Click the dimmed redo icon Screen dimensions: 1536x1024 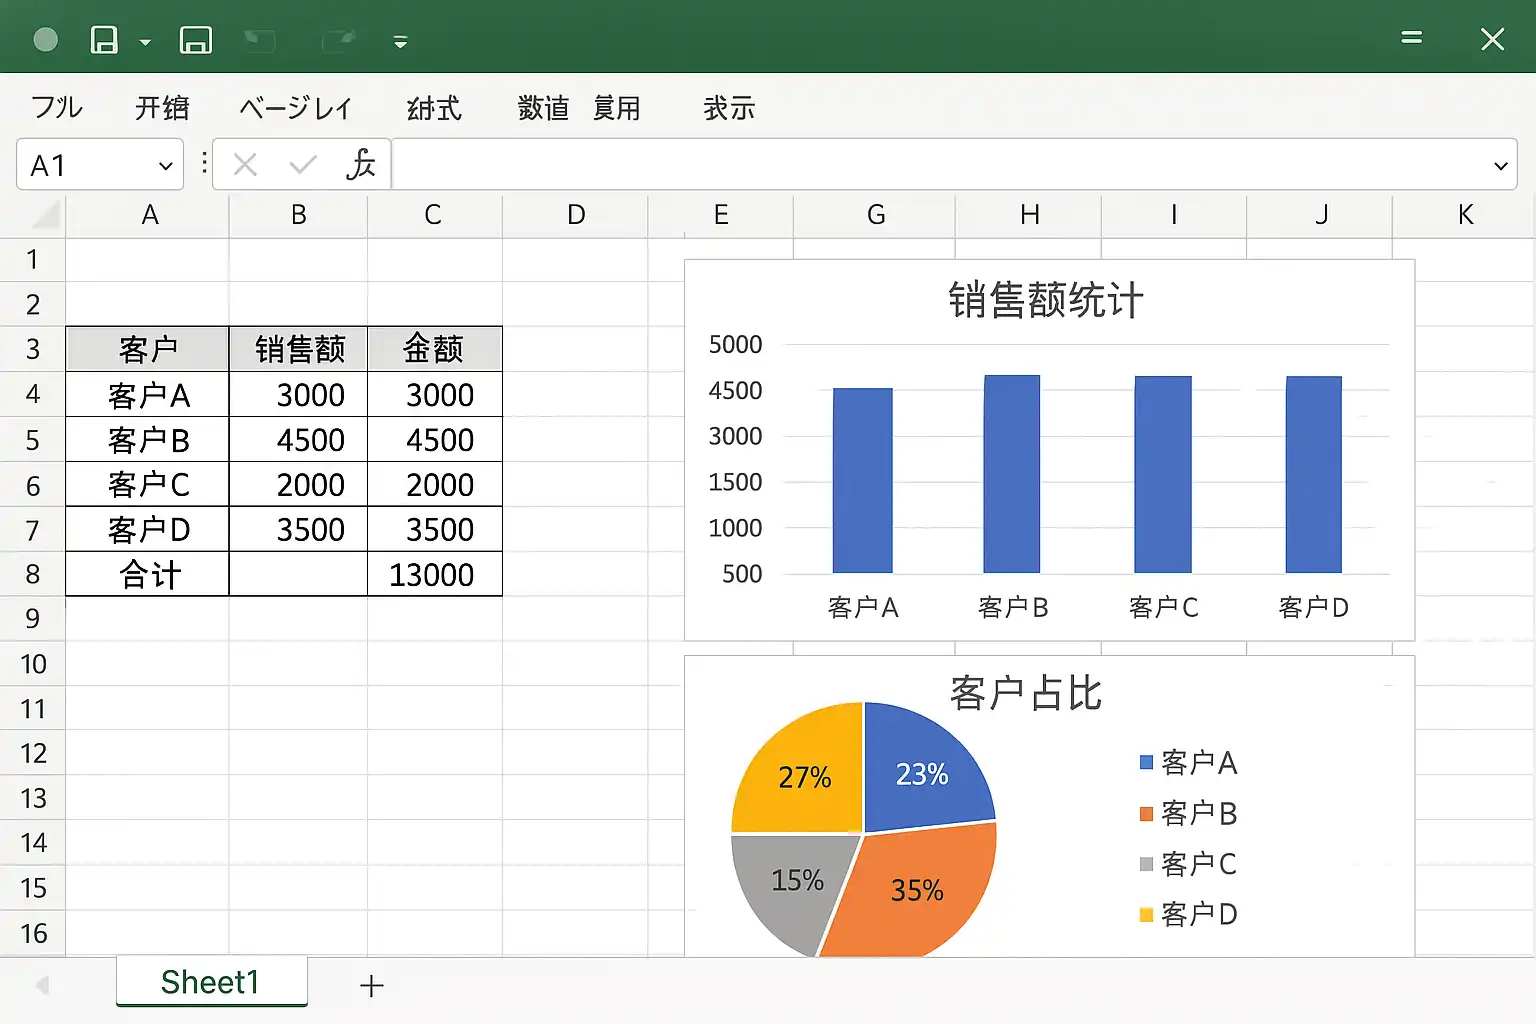coord(339,40)
